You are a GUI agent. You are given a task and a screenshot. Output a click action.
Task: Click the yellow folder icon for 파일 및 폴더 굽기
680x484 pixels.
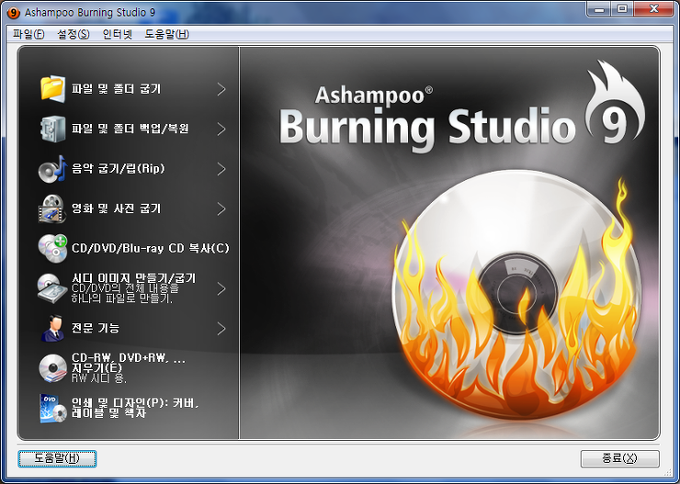pos(52,89)
